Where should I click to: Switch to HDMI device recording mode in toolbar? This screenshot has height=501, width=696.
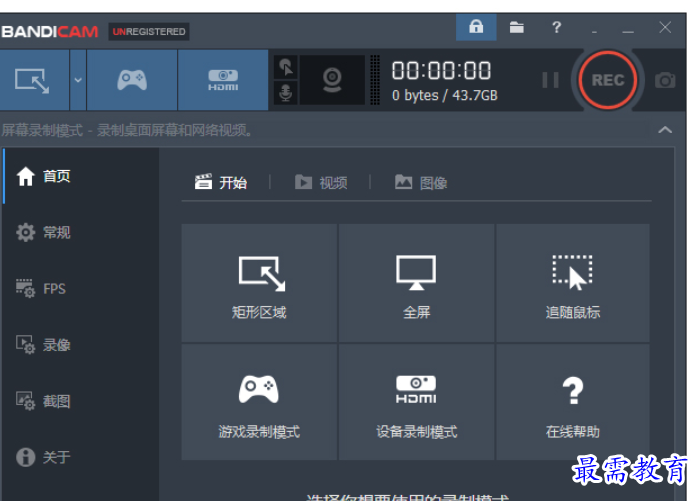[223, 80]
